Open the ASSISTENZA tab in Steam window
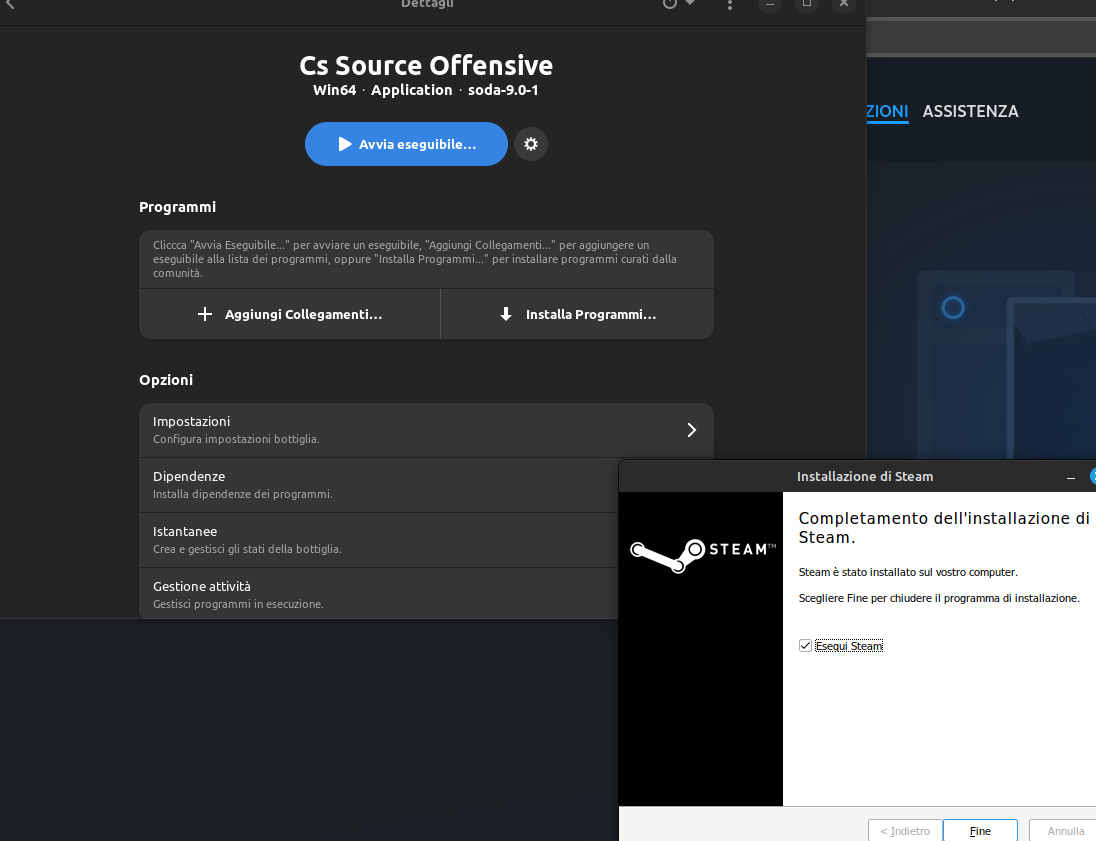The image size is (1096, 841). (x=970, y=111)
